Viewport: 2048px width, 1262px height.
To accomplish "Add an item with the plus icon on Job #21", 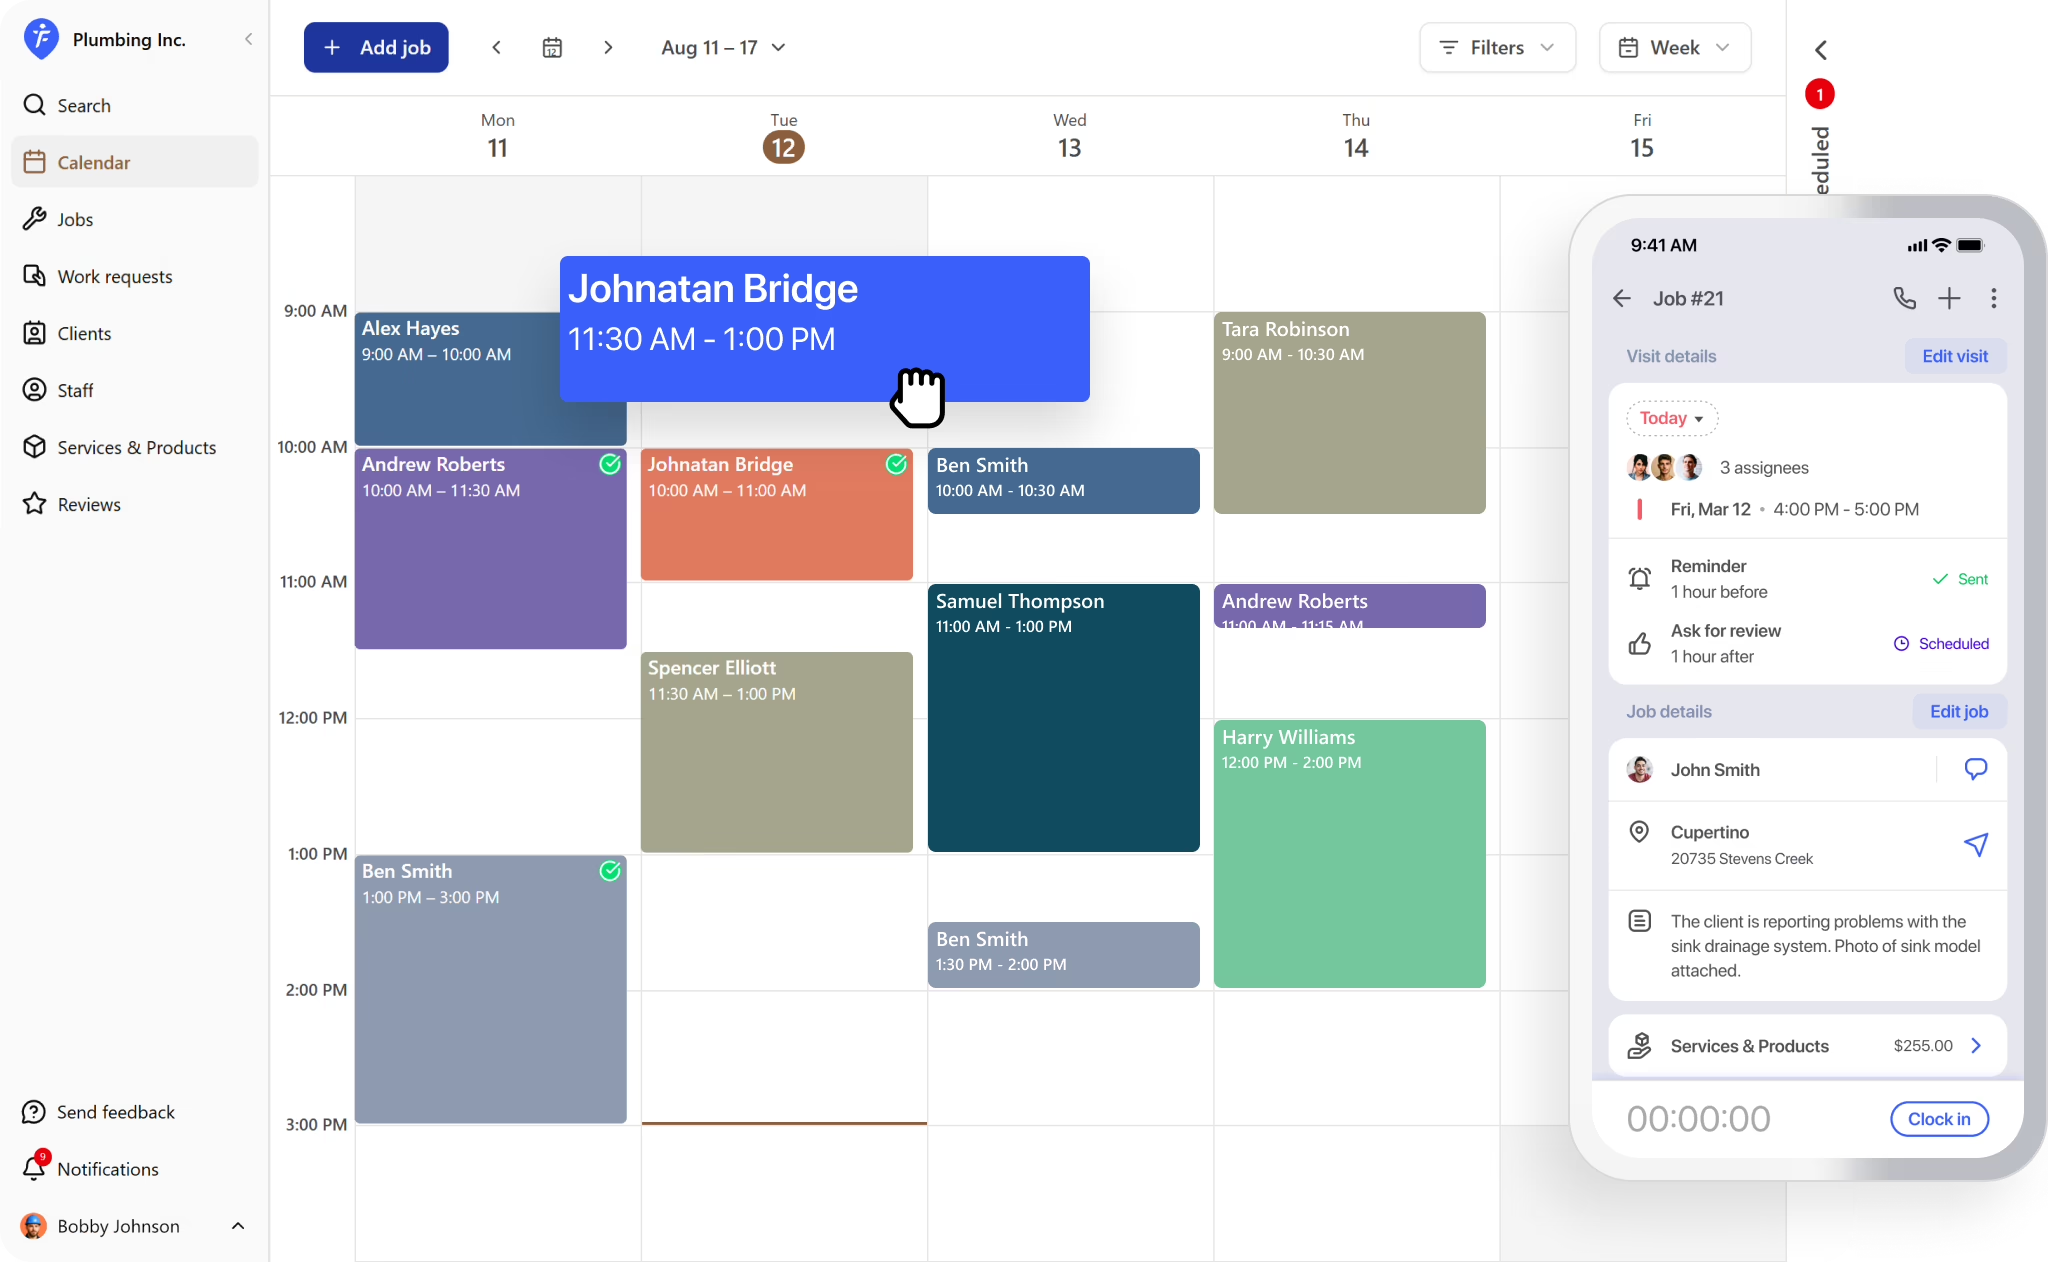I will [1948, 298].
